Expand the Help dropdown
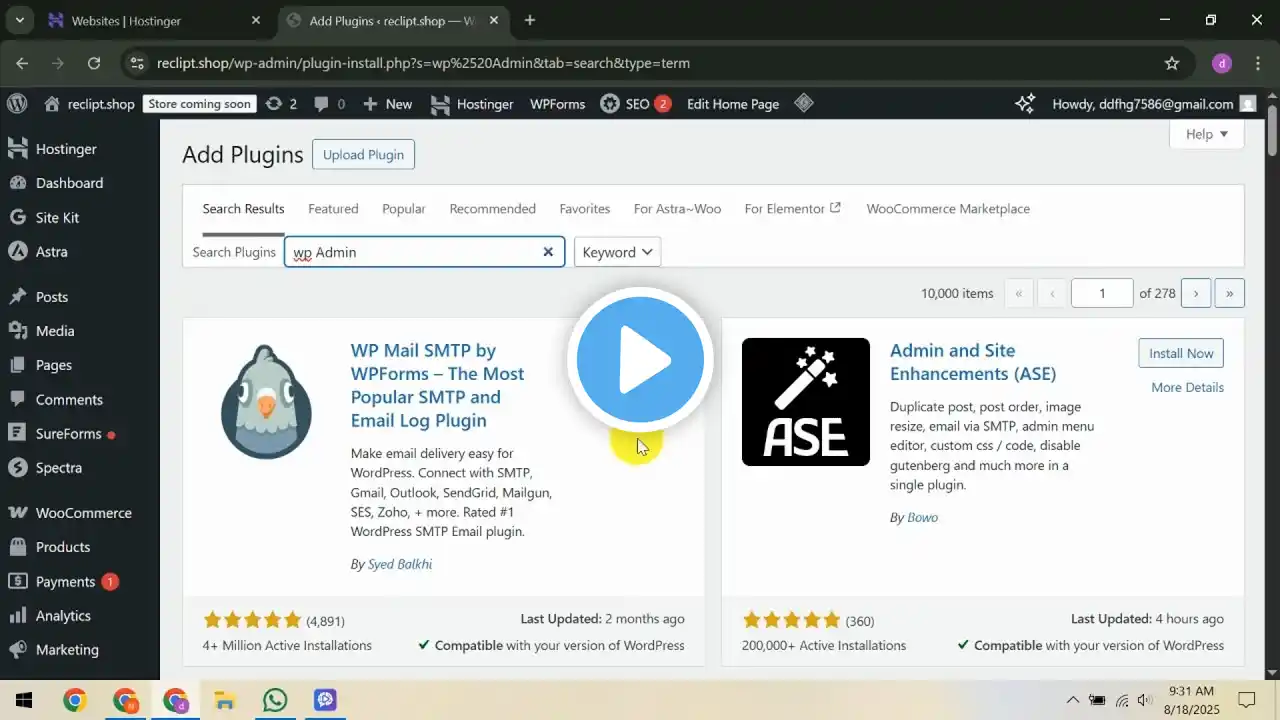 click(1206, 134)
